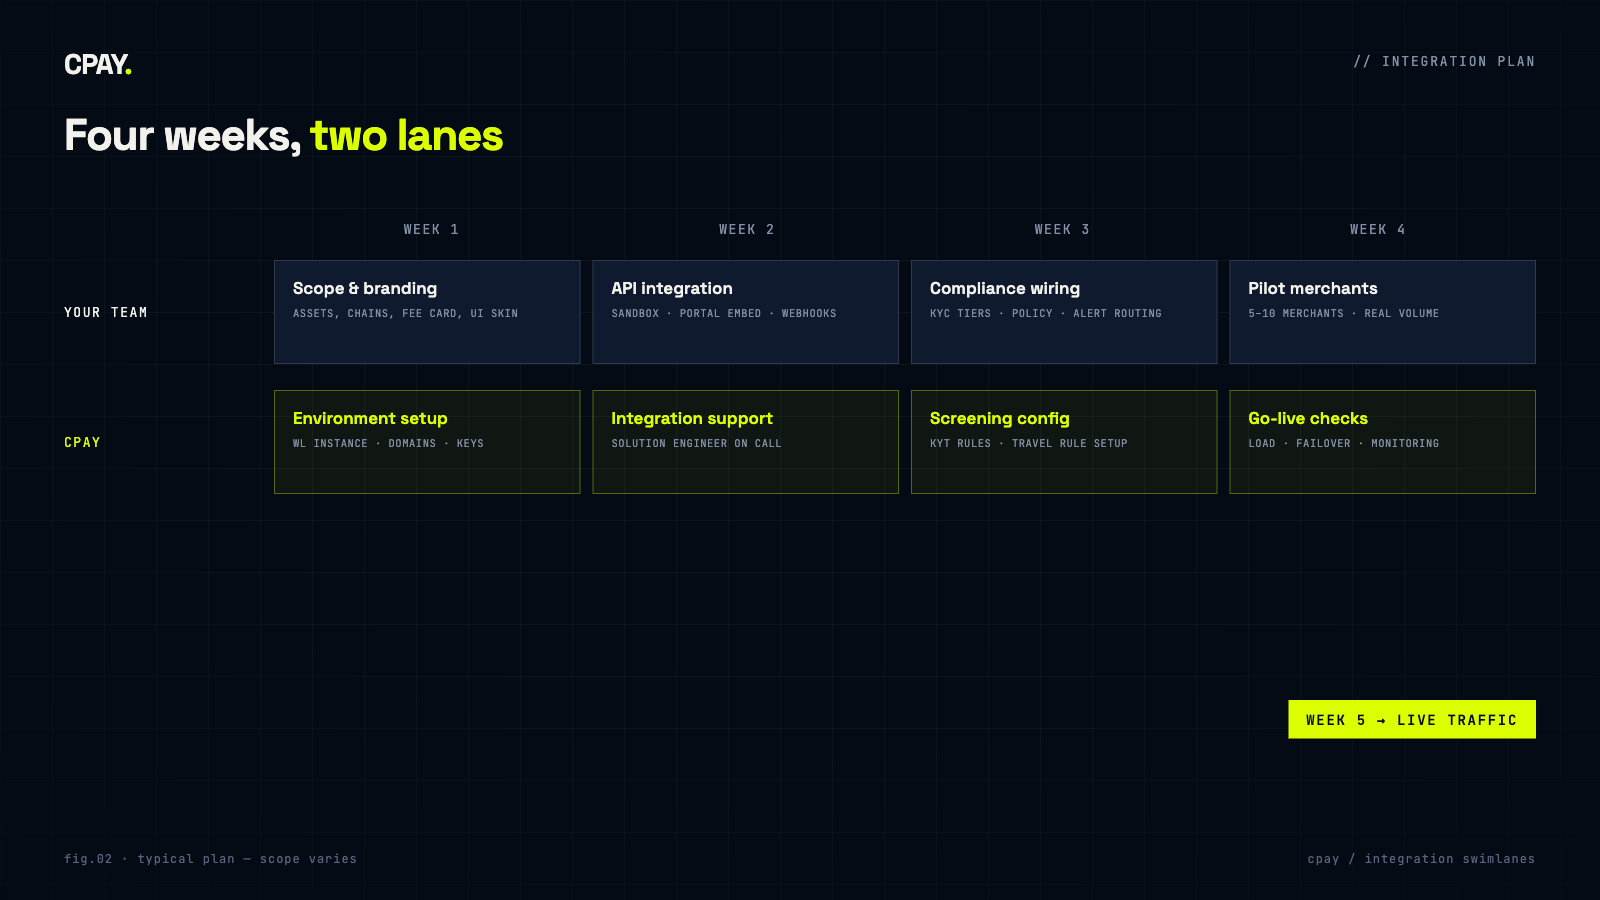Click 'SANDBOX · PORTAL EMBED · WEBHOOKS' text

tap(724, 314)
